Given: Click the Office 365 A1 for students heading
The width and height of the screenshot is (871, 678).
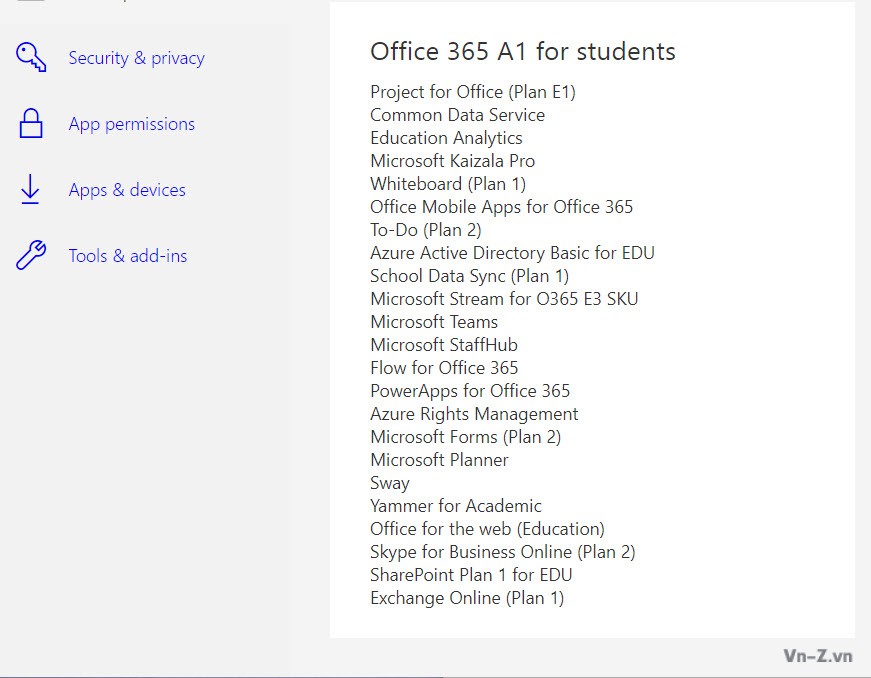Looking at the screenshot, I should click(x=523, y=52).
